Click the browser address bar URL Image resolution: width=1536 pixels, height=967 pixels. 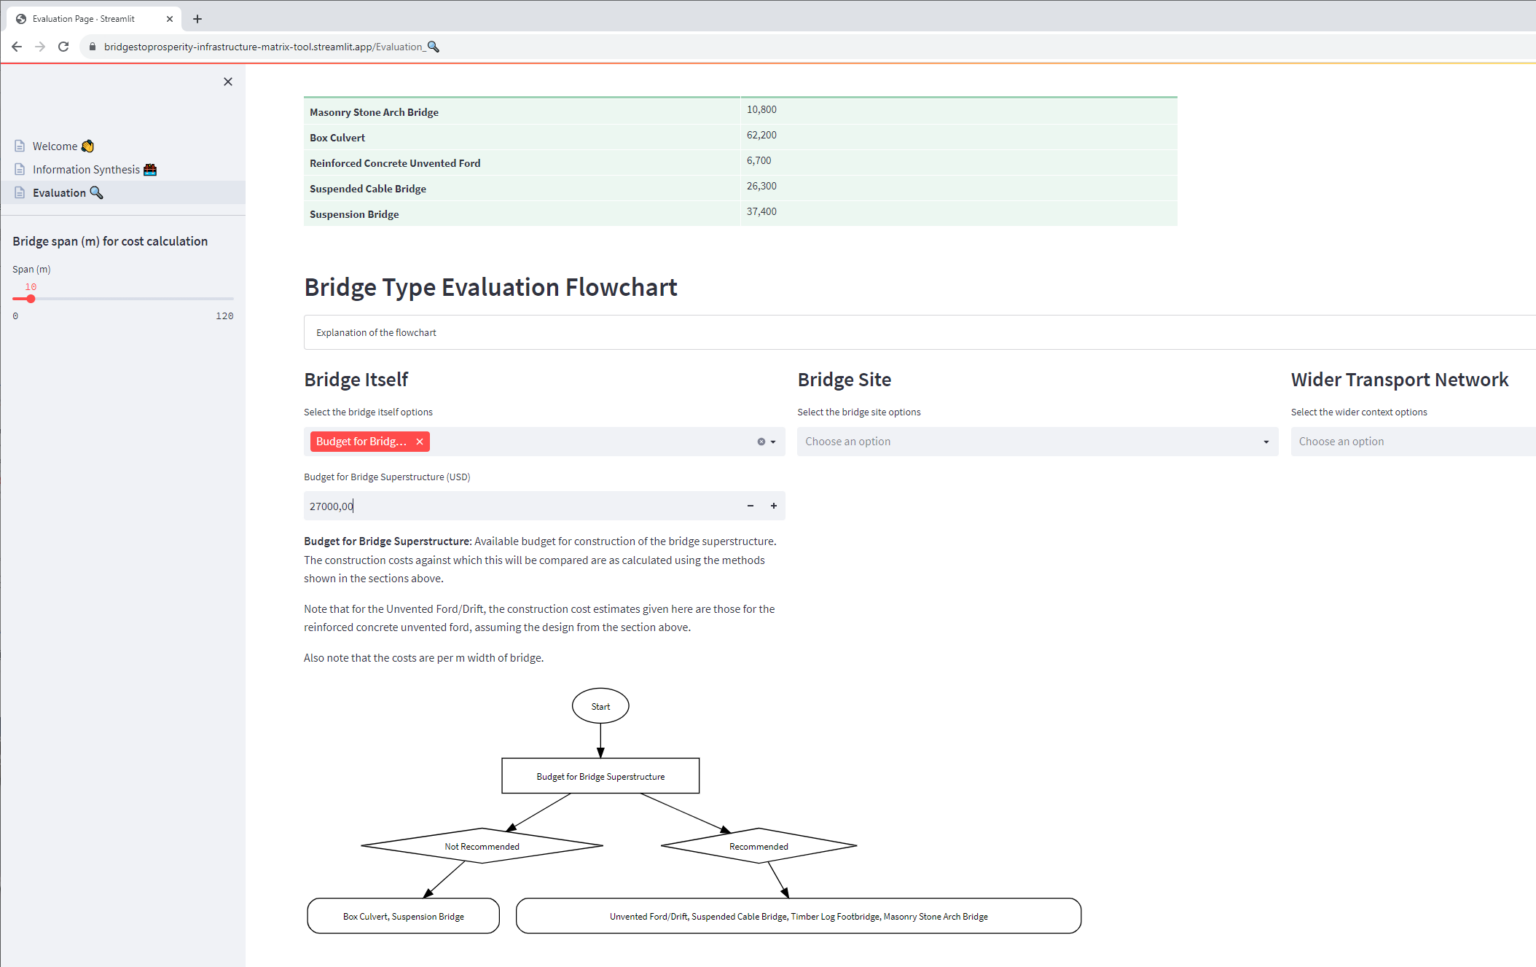tap(265, 47)
